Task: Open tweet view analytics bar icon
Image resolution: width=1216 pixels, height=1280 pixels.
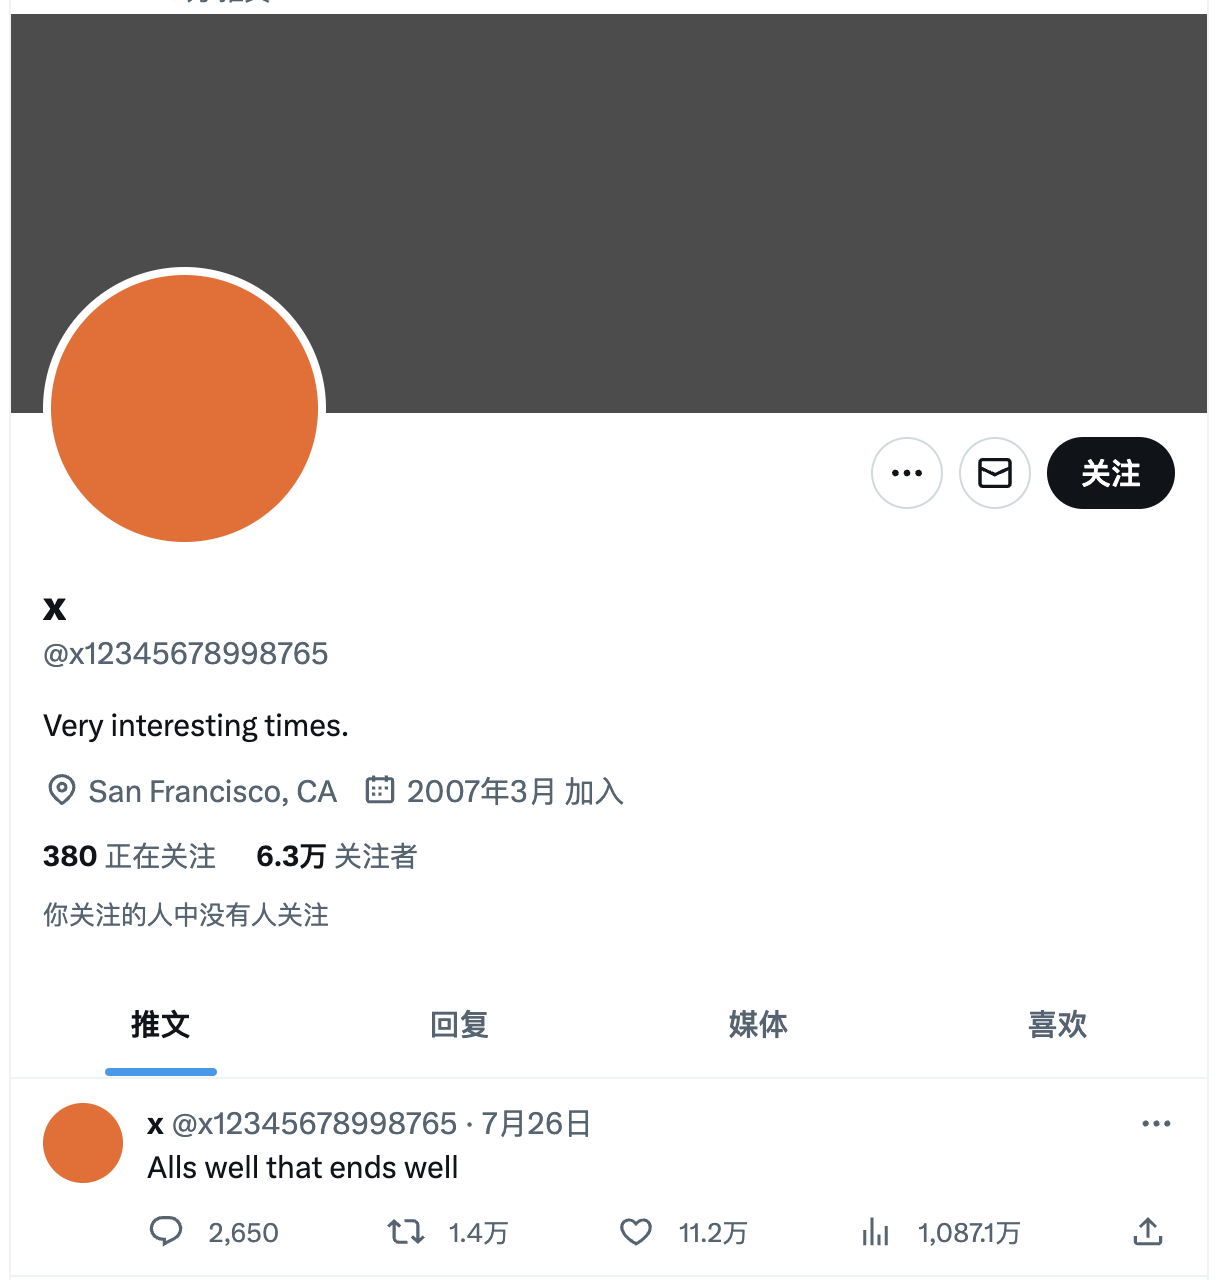Action: [875, 1231]
